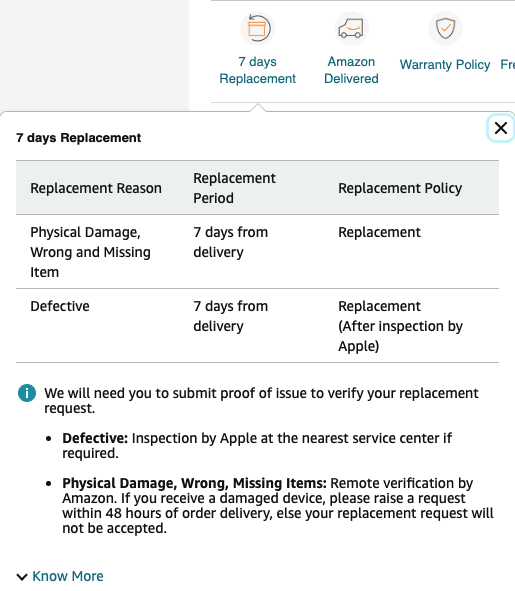Expand the Know More chevron
515x591 pixels.
click(x=22, y=577)
